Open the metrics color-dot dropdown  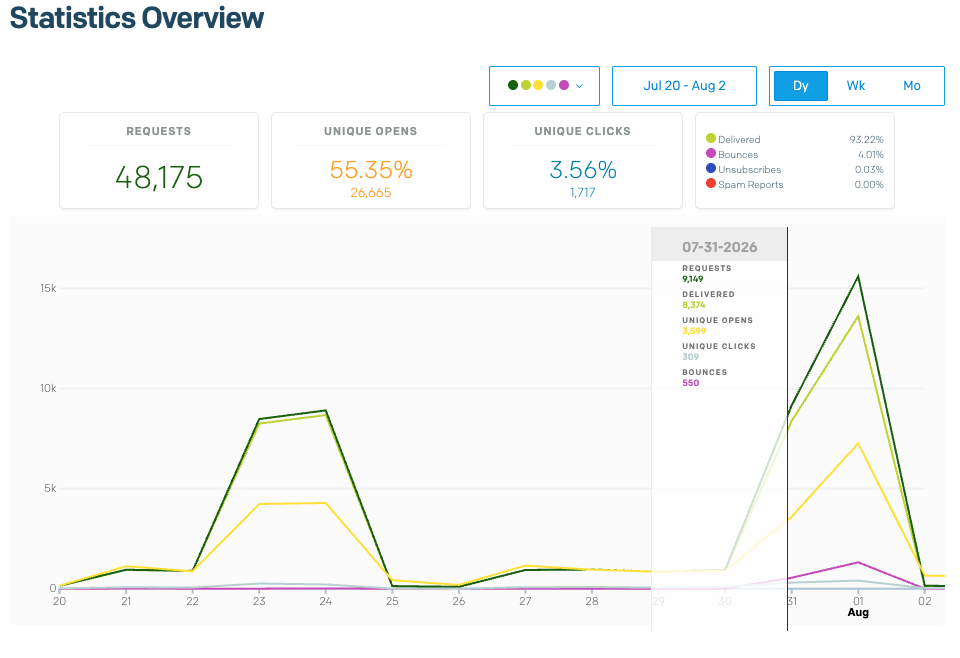tap(544, 86)
